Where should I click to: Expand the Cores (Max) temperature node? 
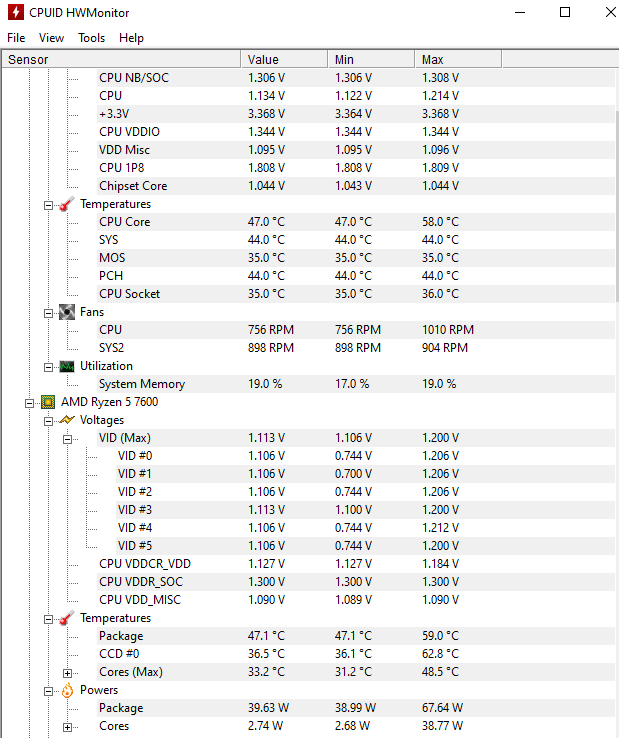tap(67, 674)
